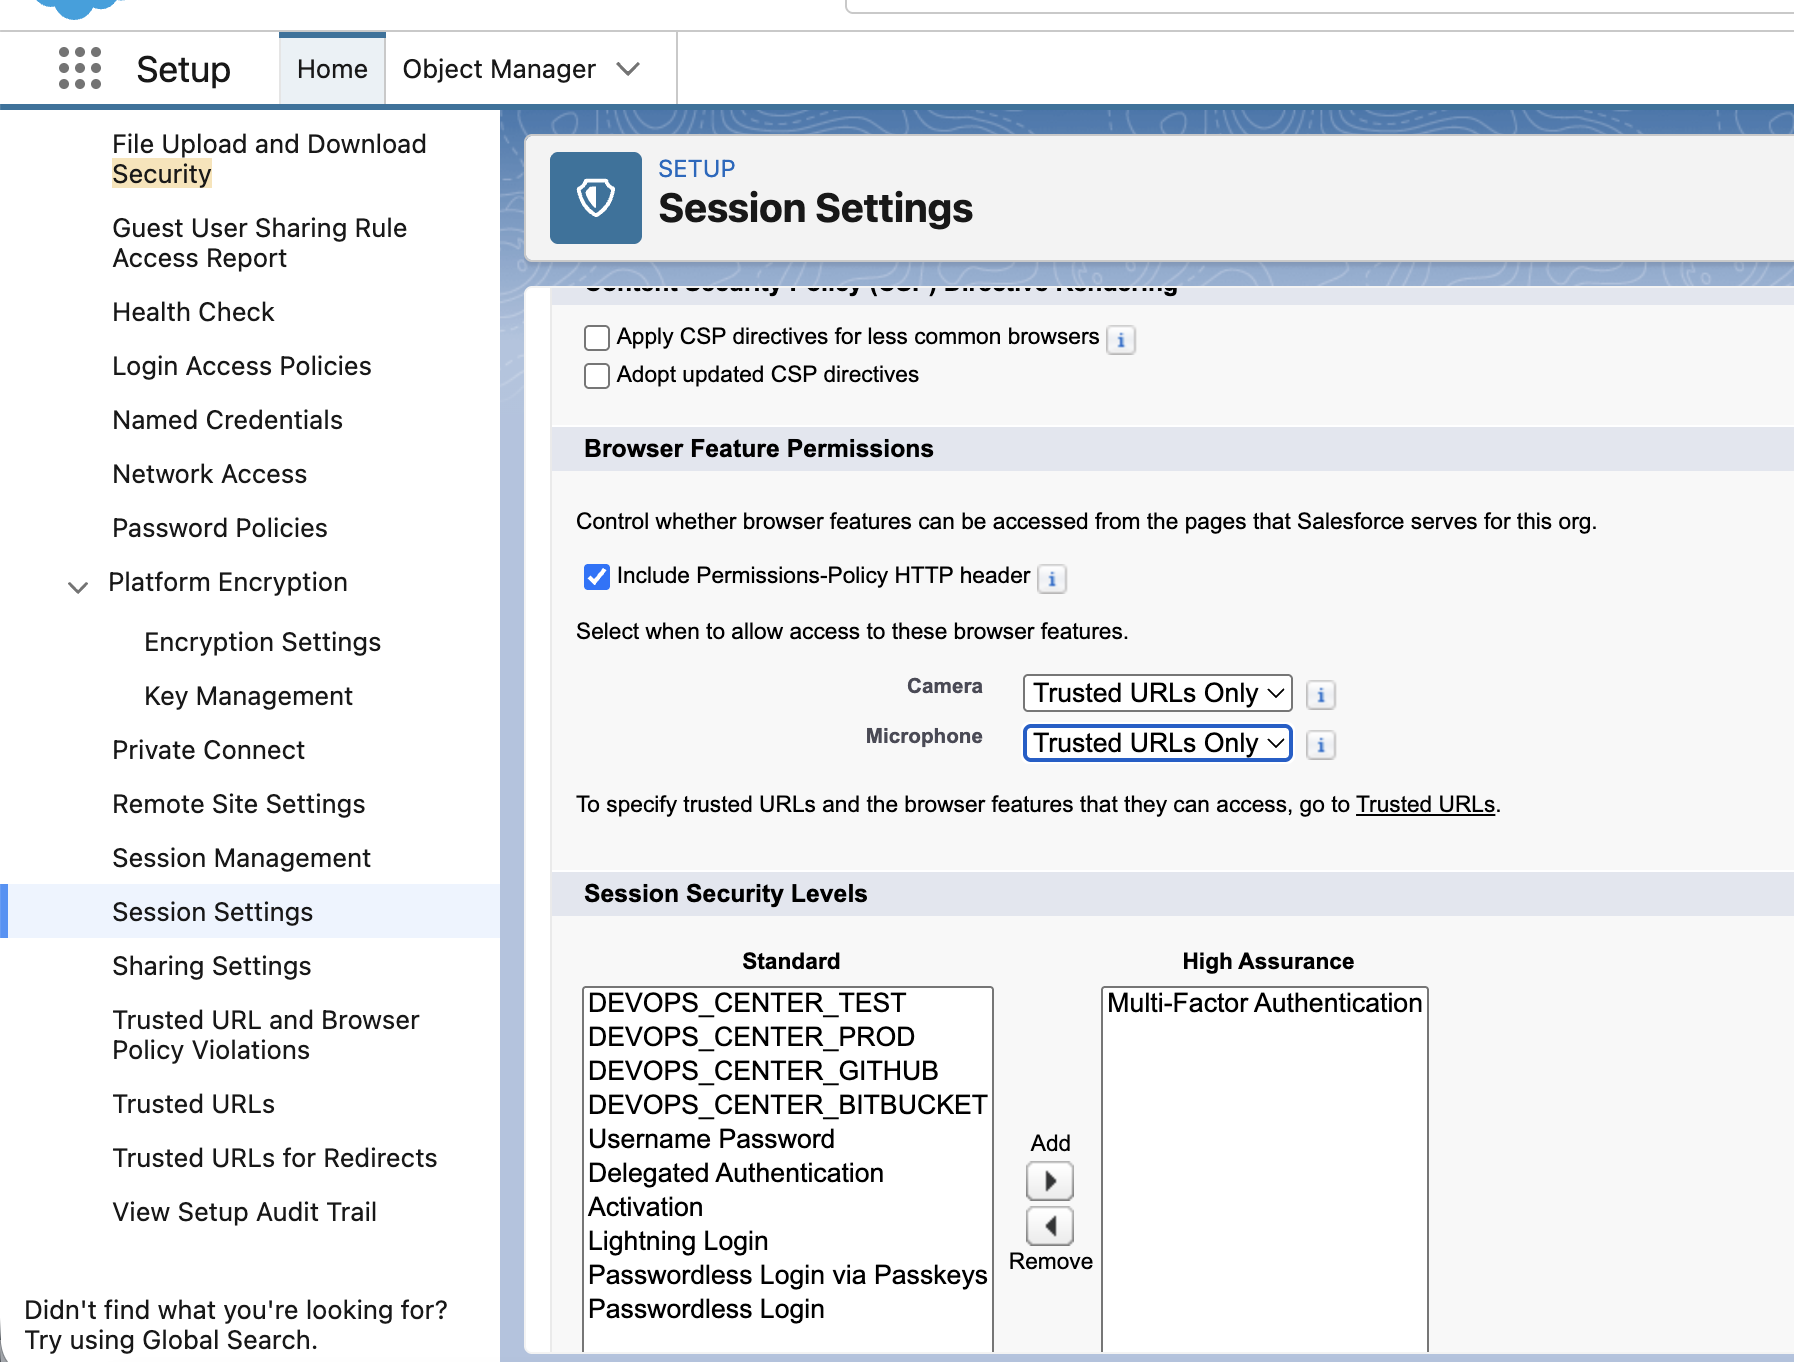Screen dimensions: 1794x1362
Task: Go to Private Connect
Action: pos(209,750)
